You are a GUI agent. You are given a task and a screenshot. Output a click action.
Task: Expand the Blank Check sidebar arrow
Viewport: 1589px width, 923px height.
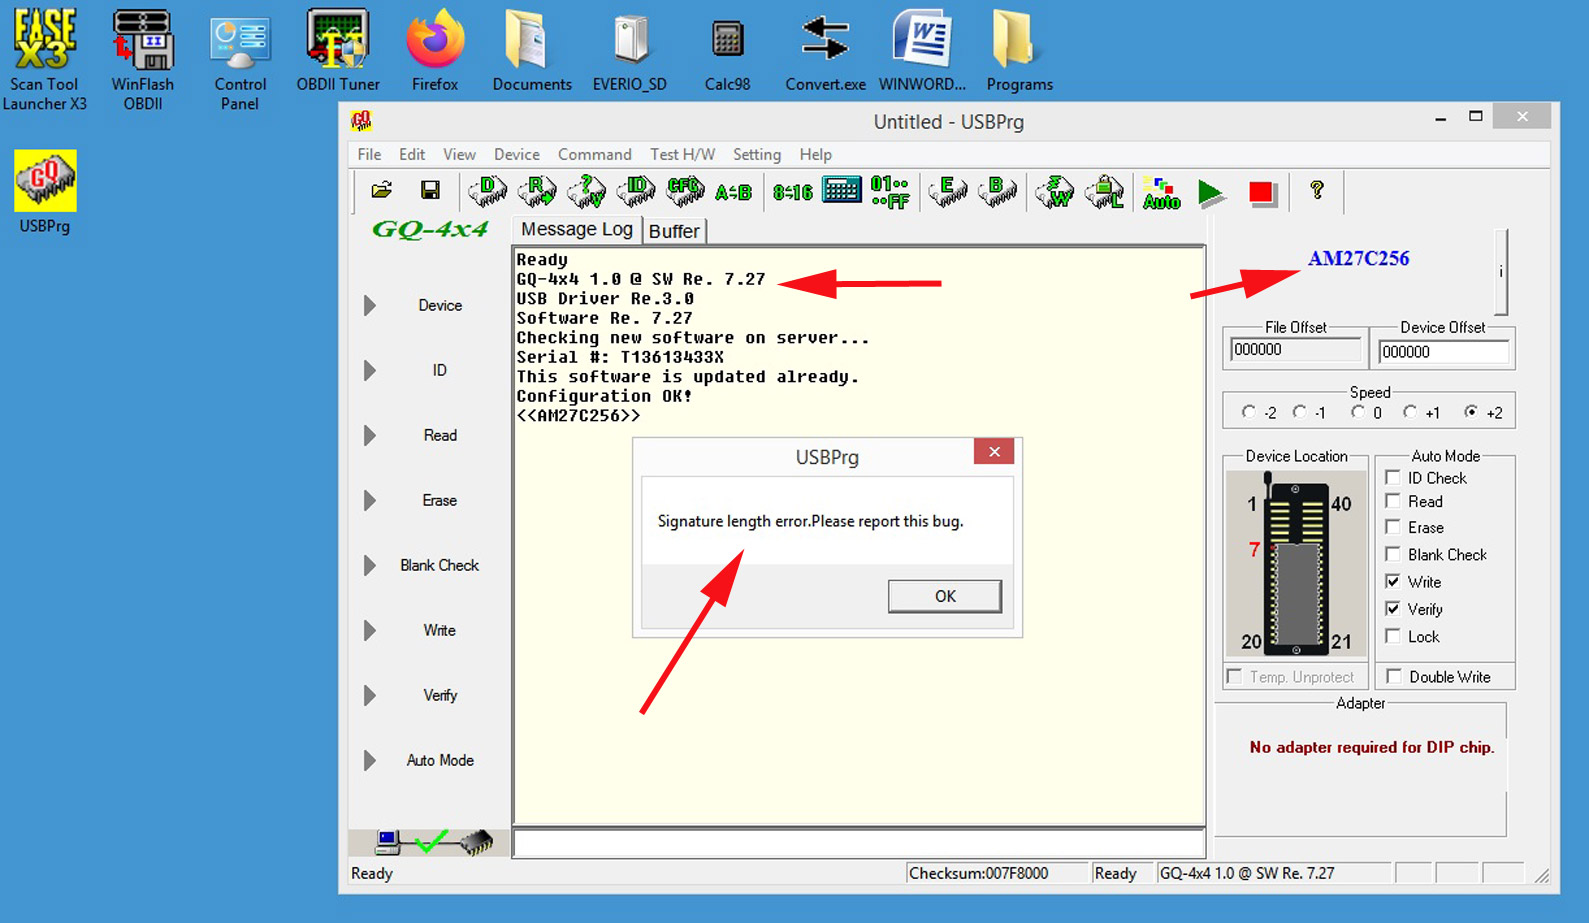370,565
